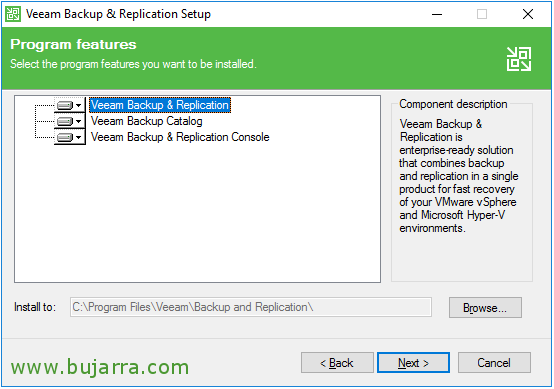
Task: Cancel the setup wizard
Action: 494,363
